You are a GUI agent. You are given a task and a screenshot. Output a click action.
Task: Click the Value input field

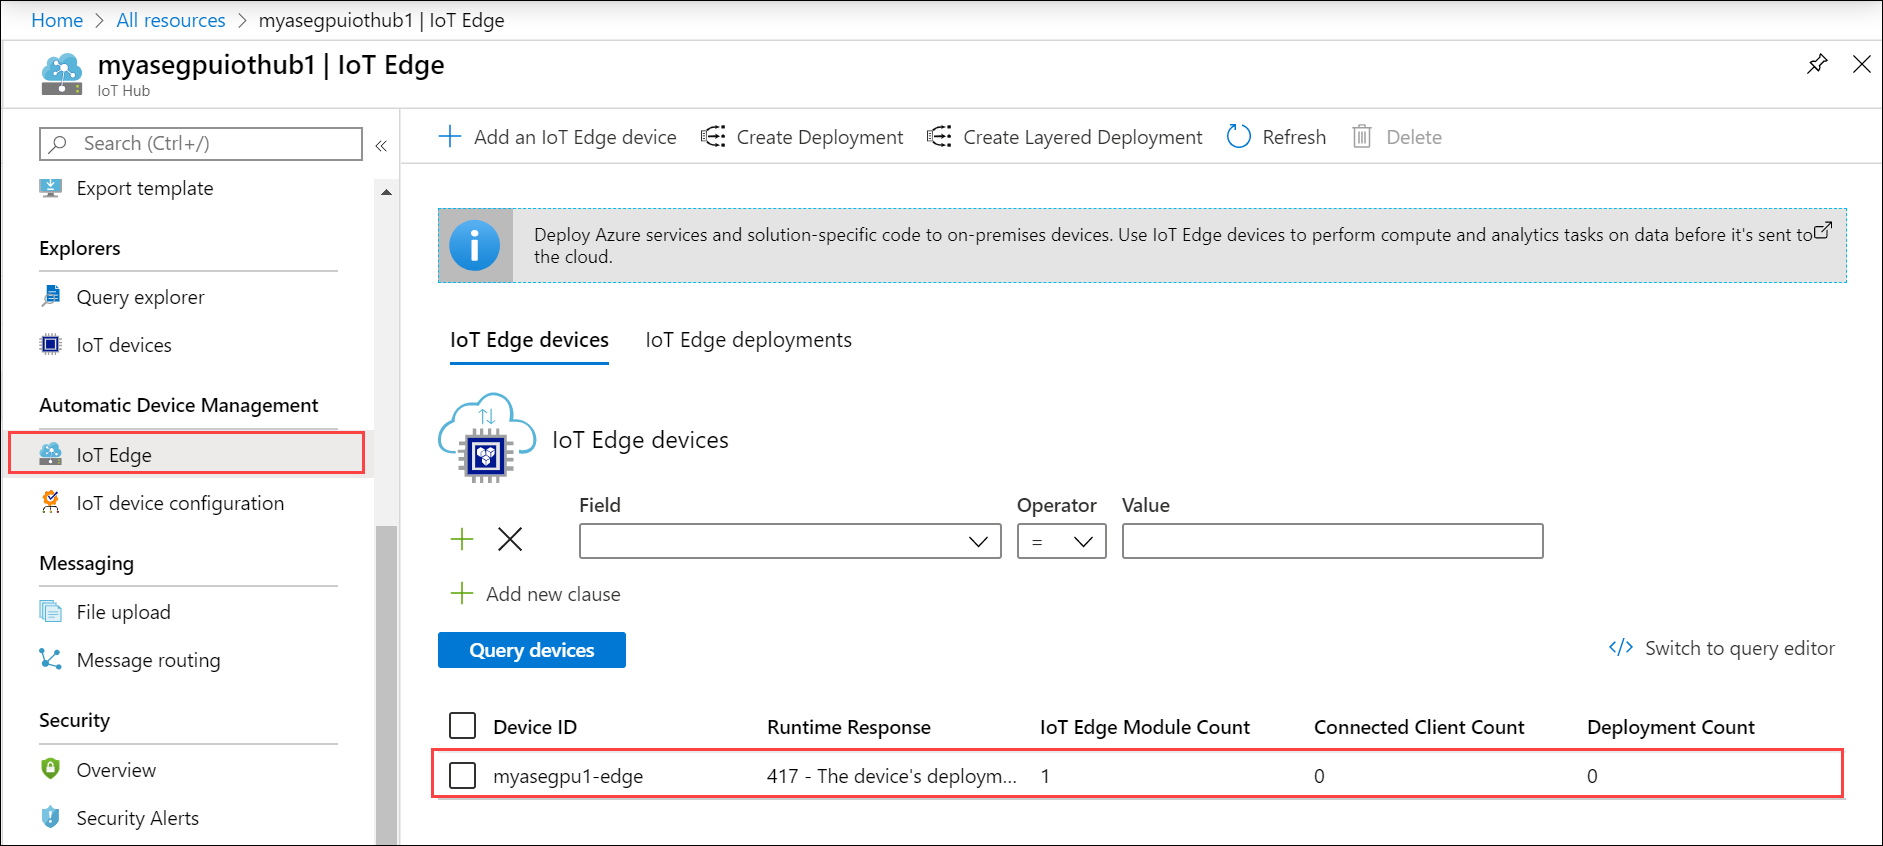pyautogui.click(x=1331, y=541)
